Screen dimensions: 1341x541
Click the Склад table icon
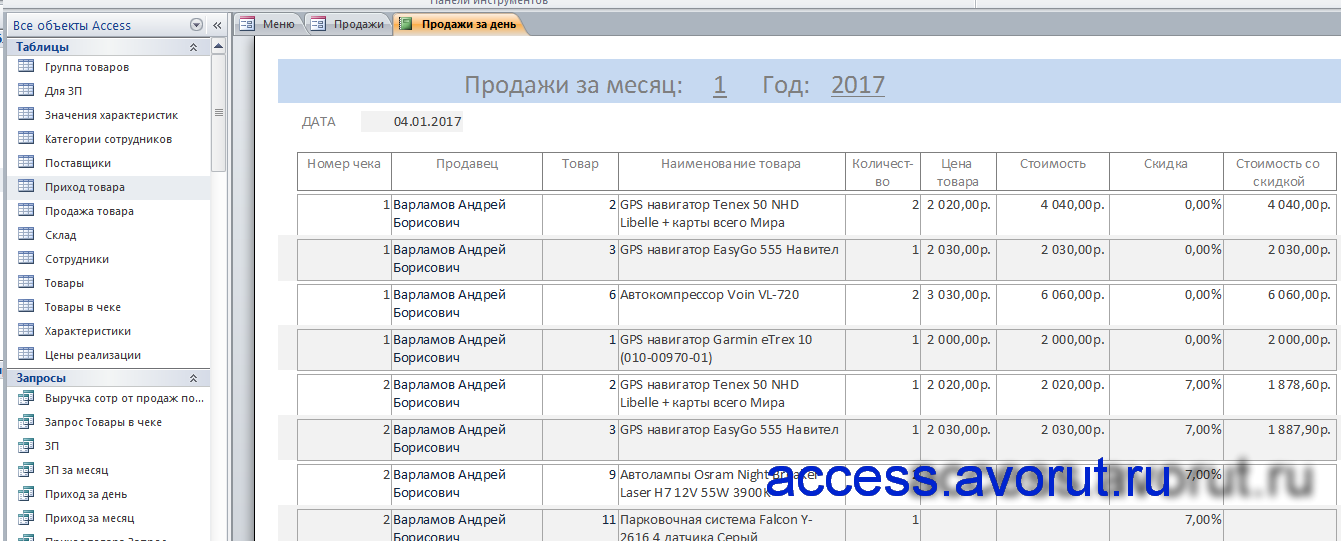coord(26,235)
